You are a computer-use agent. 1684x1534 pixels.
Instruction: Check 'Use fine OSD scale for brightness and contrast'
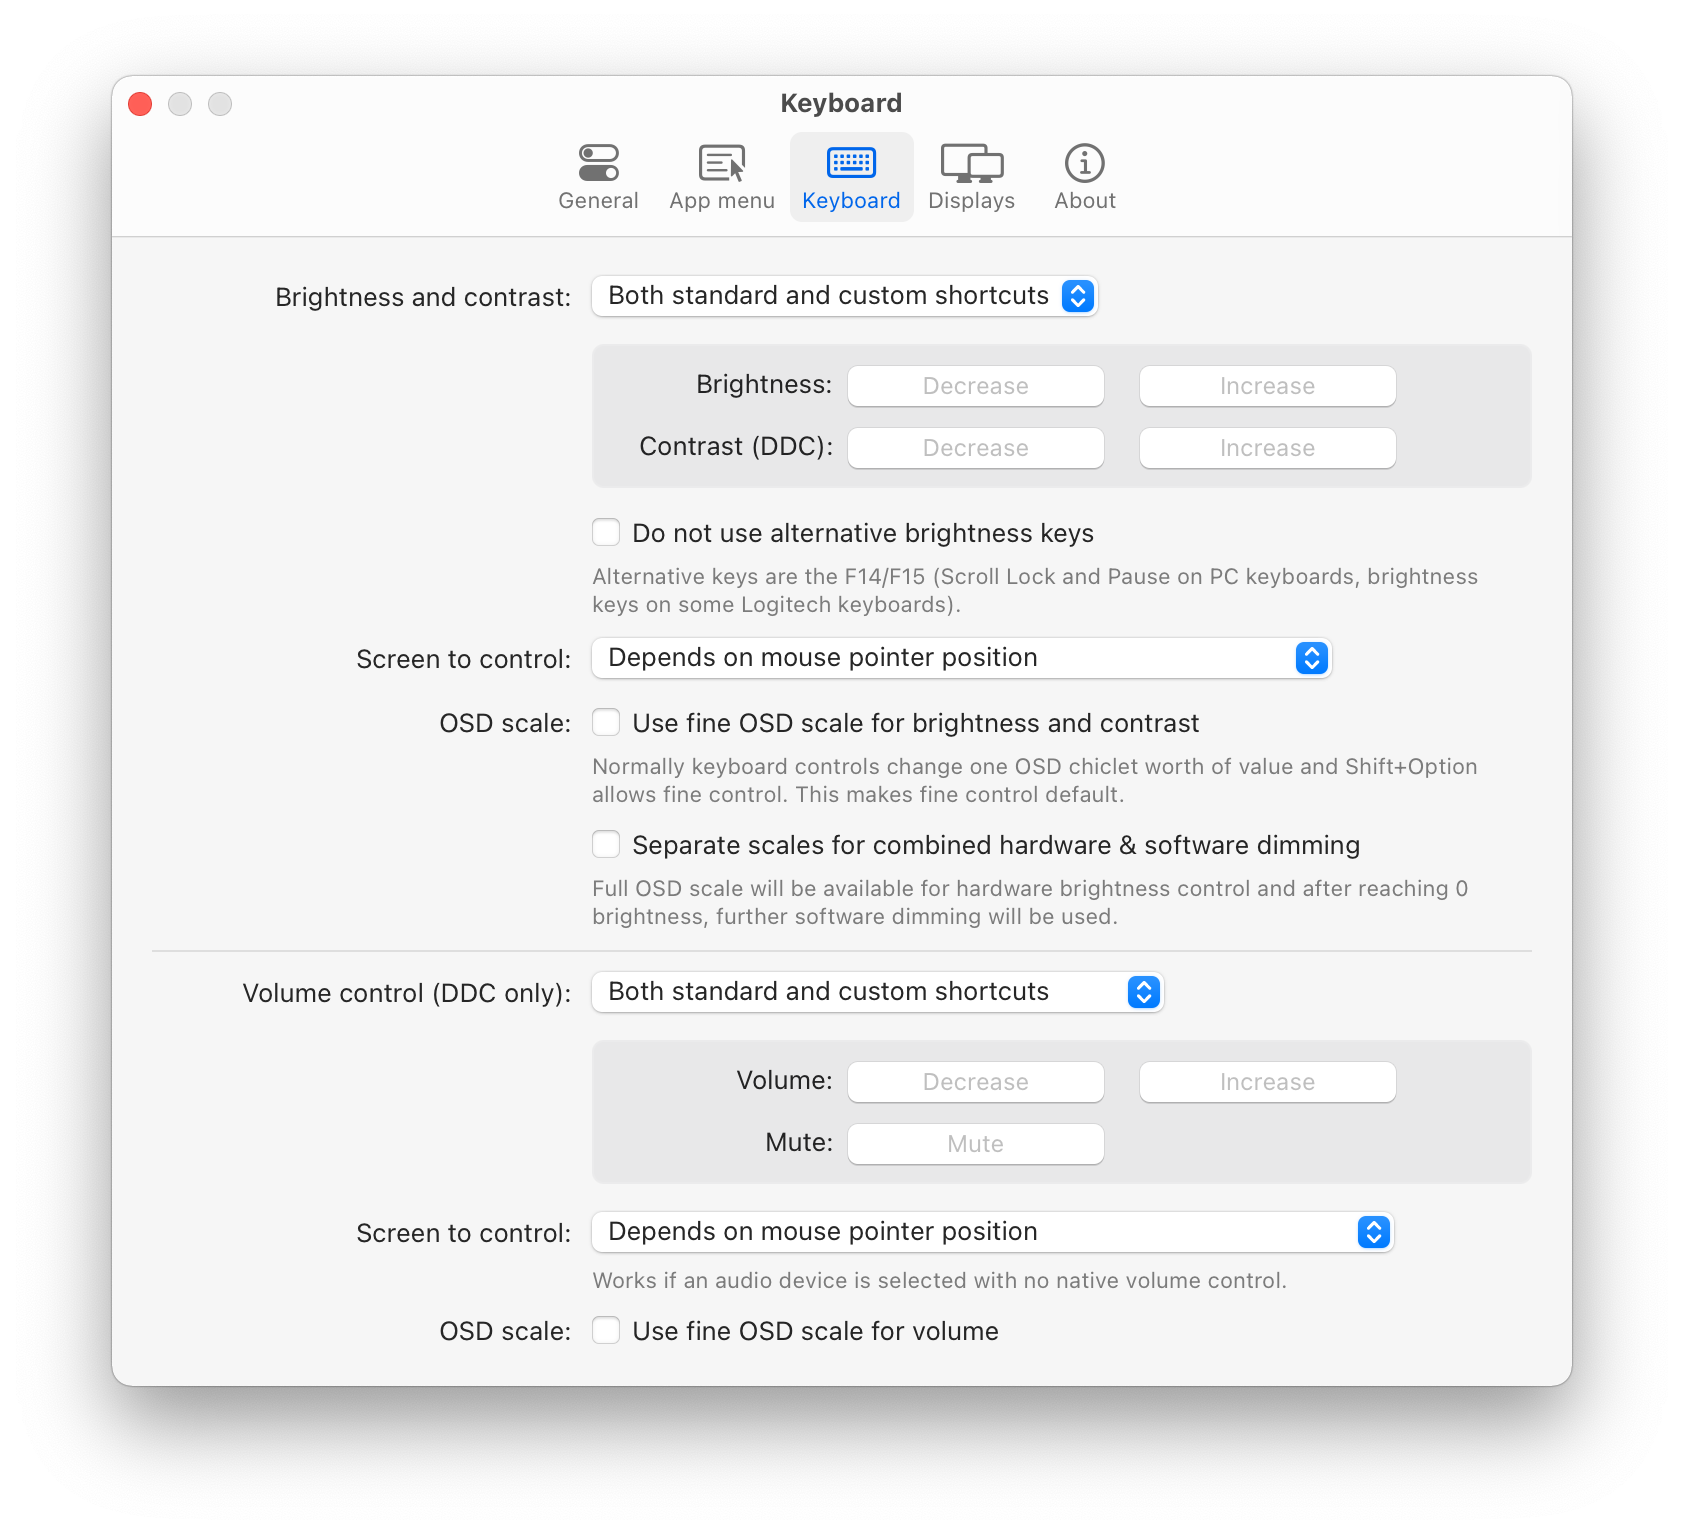pos(607,722)
